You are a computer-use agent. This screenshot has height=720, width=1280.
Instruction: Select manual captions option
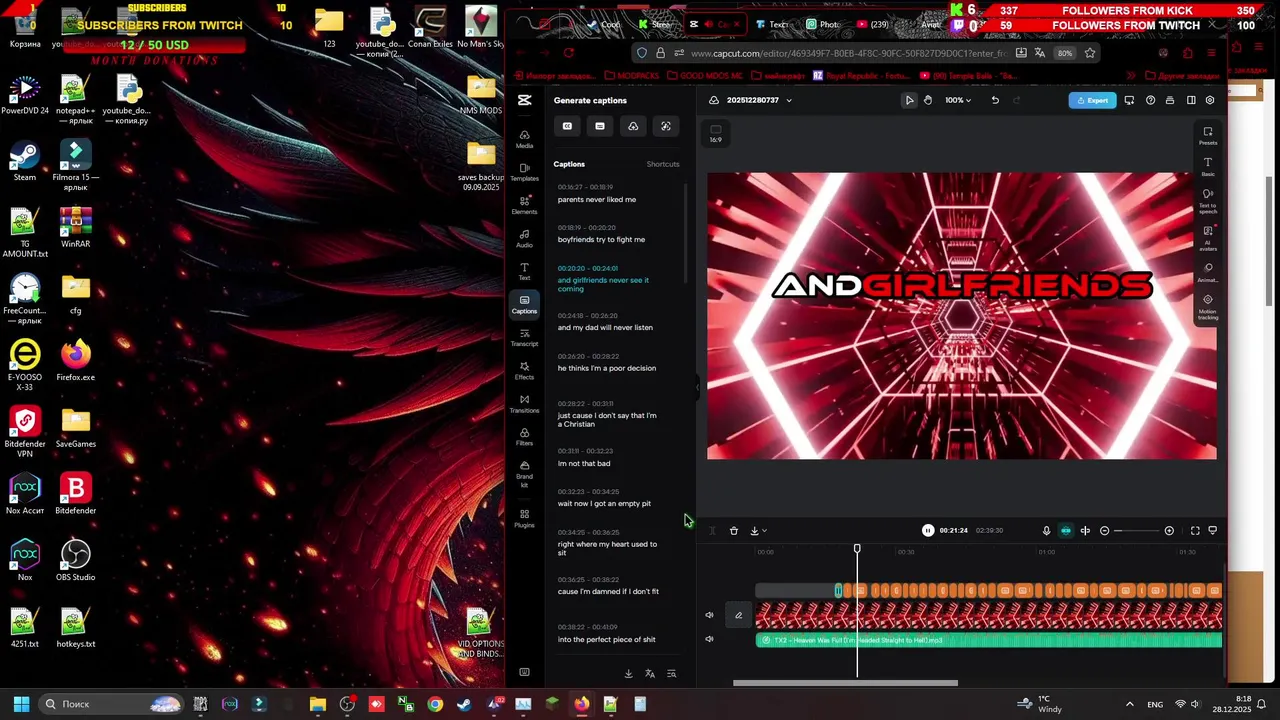600,126
